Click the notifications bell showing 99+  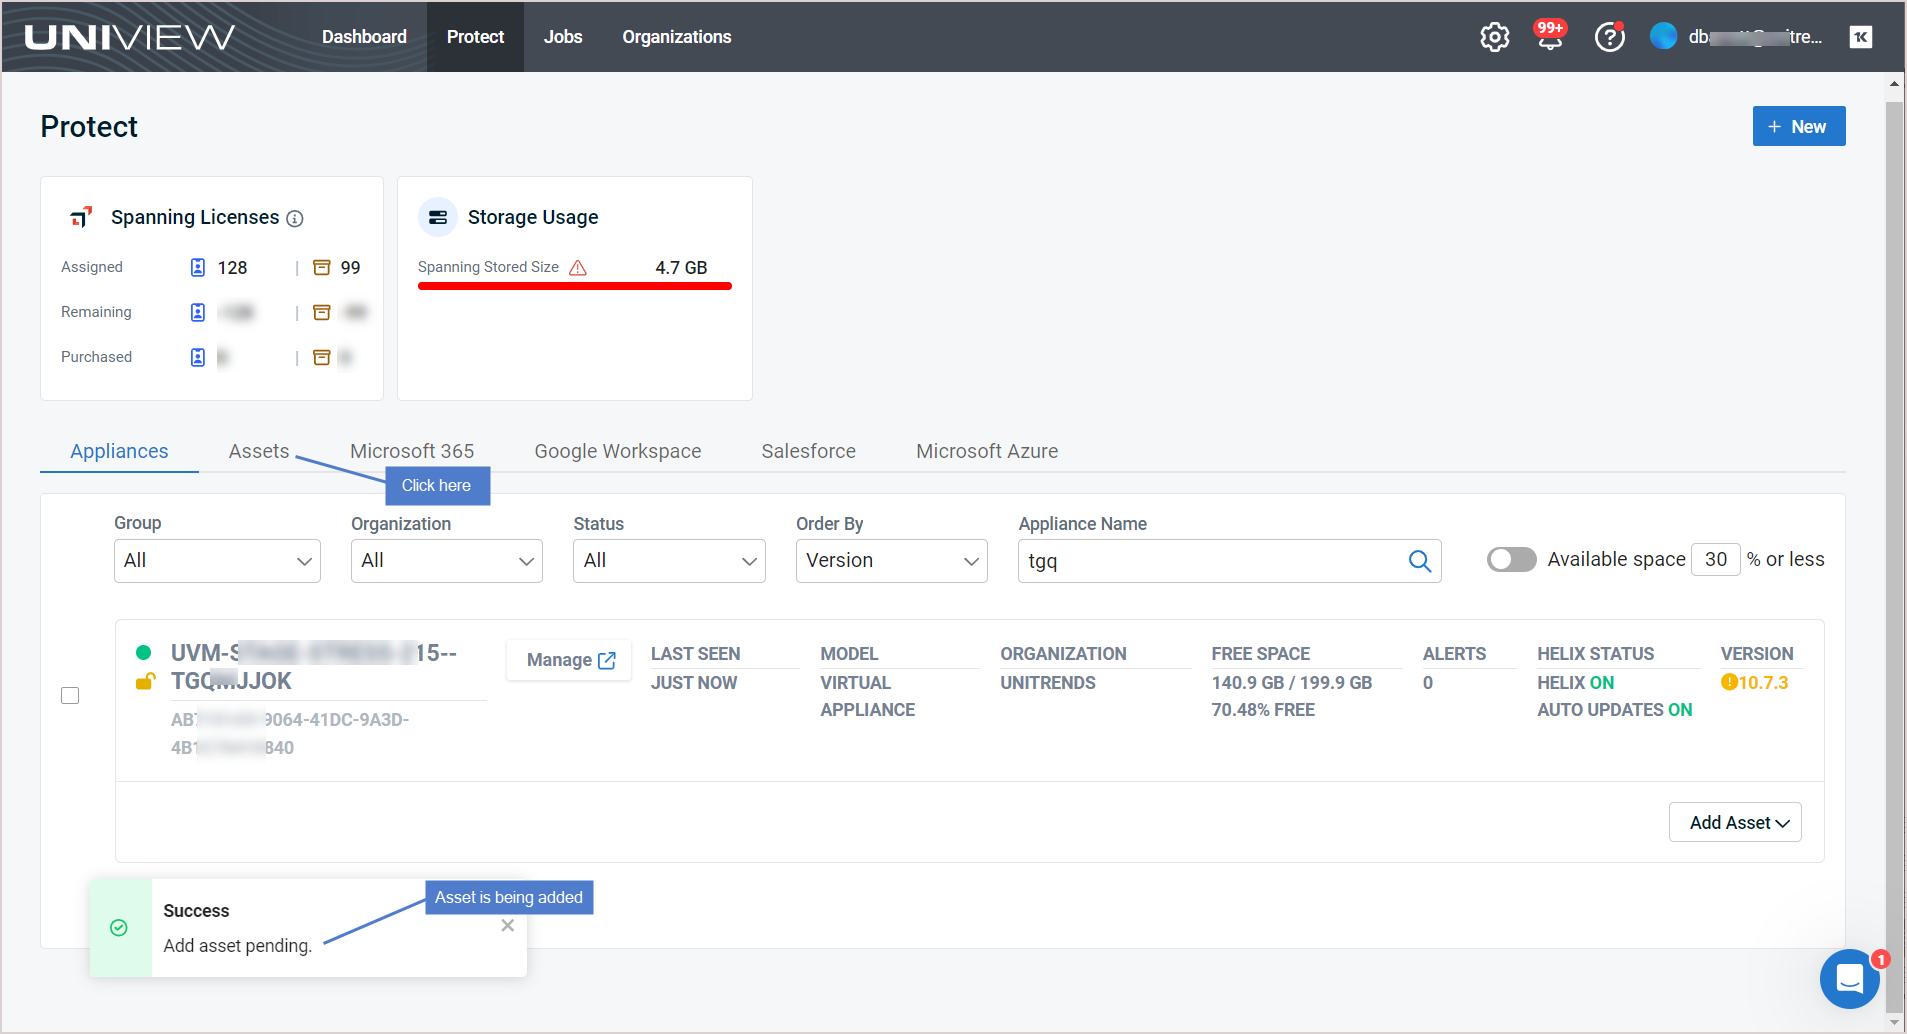click(x=1549, y=36)
